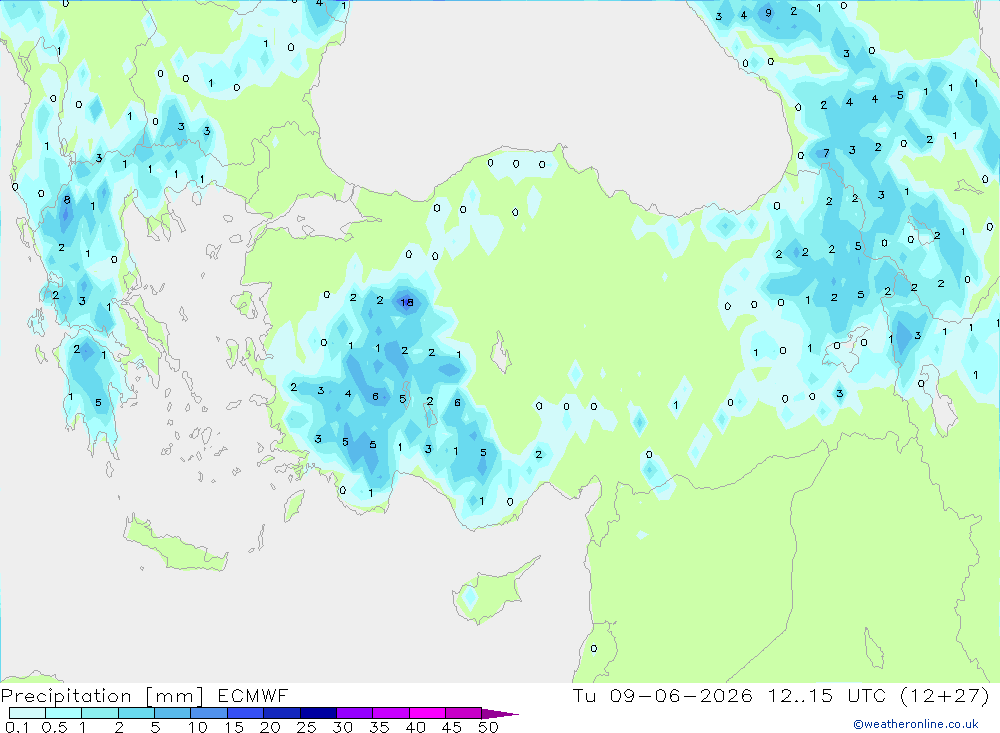Image resolution: width=1000 pixels, height=733 pixels.
Task: Click the 1–2 mm legend color box
Action: pos(100,713)
